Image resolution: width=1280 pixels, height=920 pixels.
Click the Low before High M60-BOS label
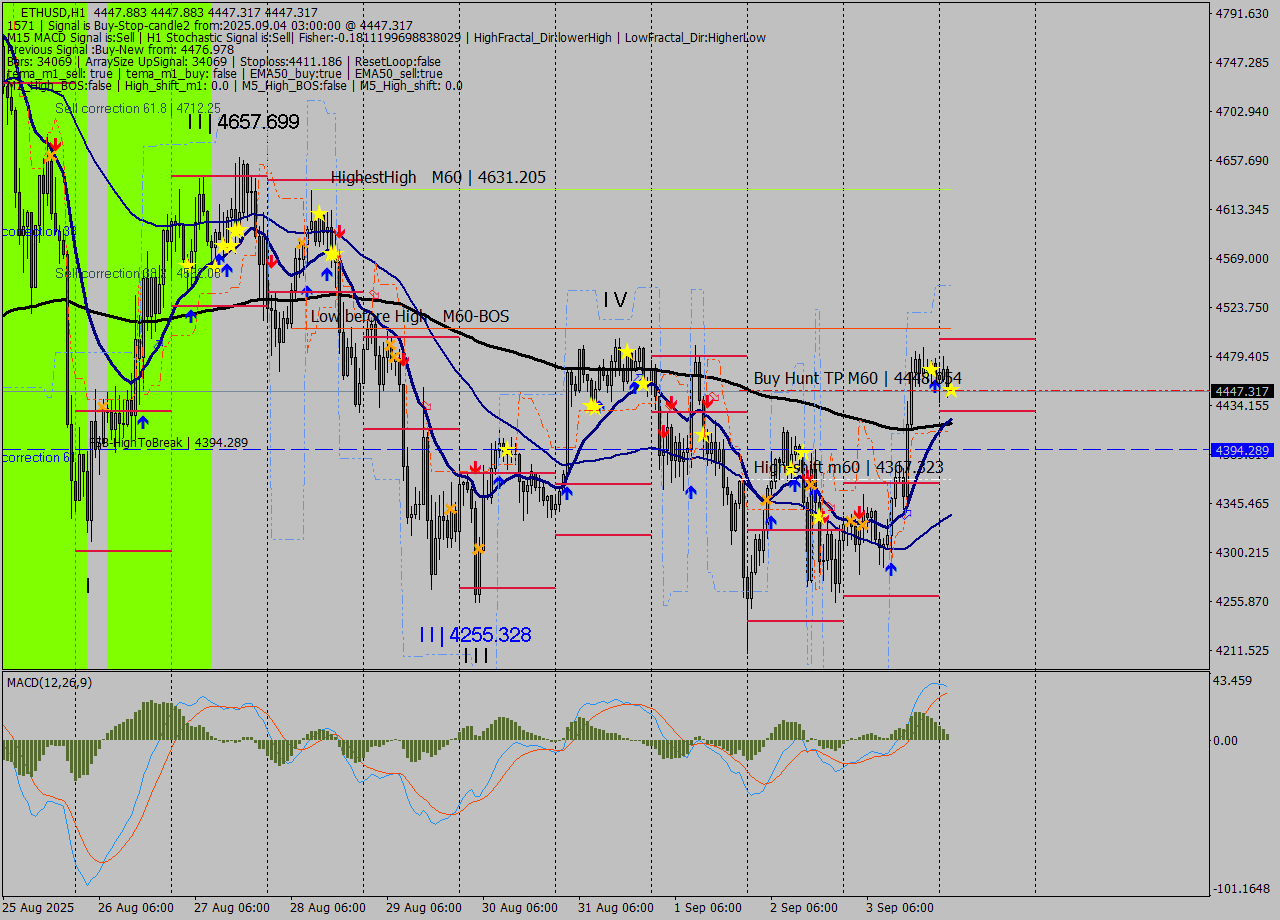click(x=409, y=316)
